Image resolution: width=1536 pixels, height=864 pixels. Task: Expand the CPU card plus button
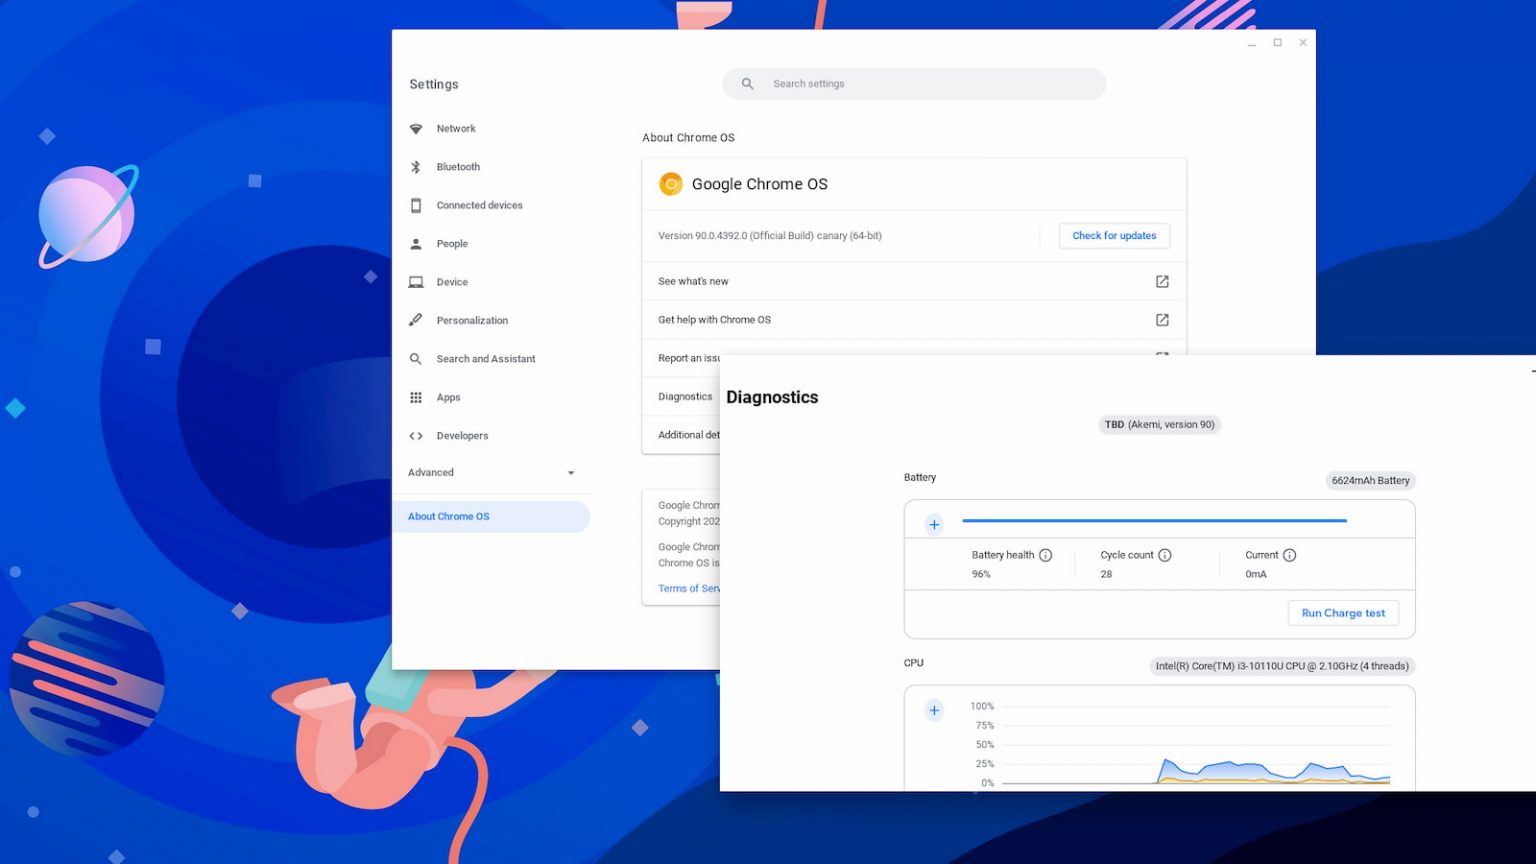click(x=934, y=711)
